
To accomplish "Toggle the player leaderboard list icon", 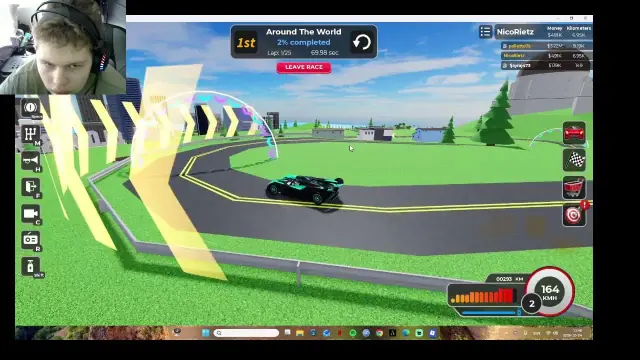I will pyautogui.click(x=485, y=32).
